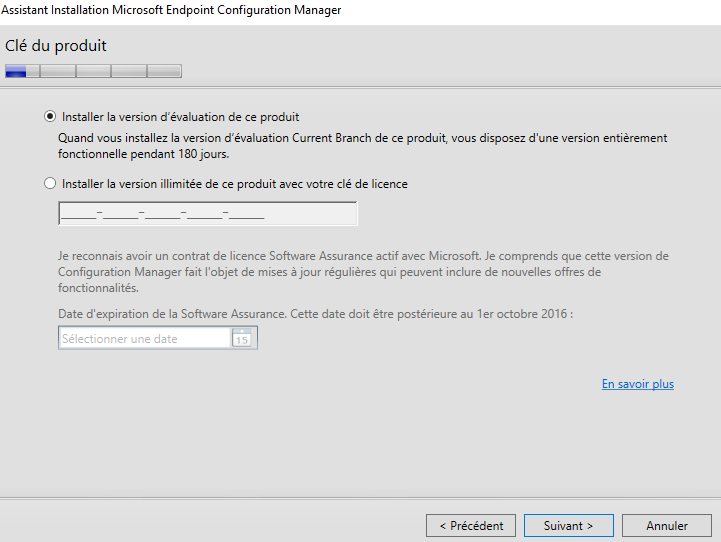This screenshot has height=542, width=721.
Task: Click into the license key entry field
Action: coord(208,214)
